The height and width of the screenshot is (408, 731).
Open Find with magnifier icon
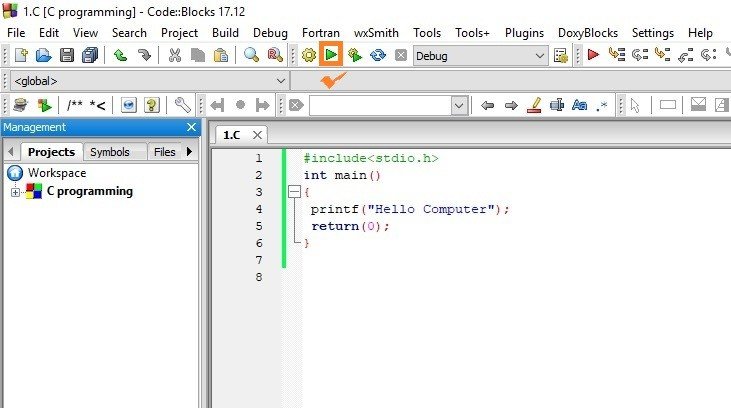[251, 55]
